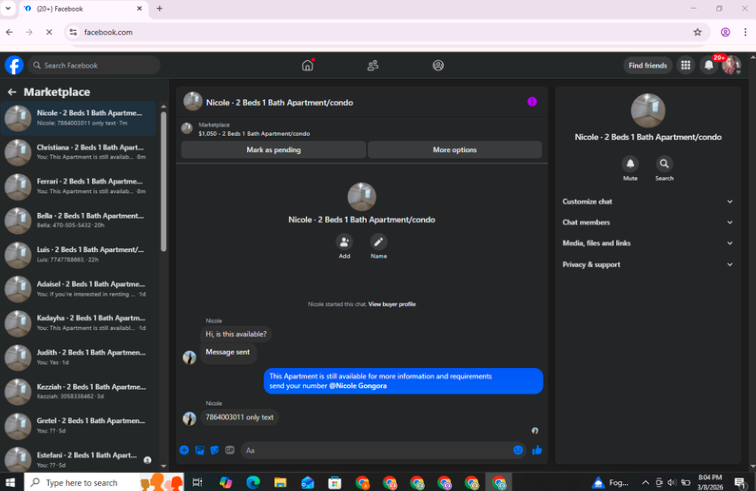Open Adaisel conversation
Image resolution: width=756 pixels, height=491 pixels.
pos(79,289)
